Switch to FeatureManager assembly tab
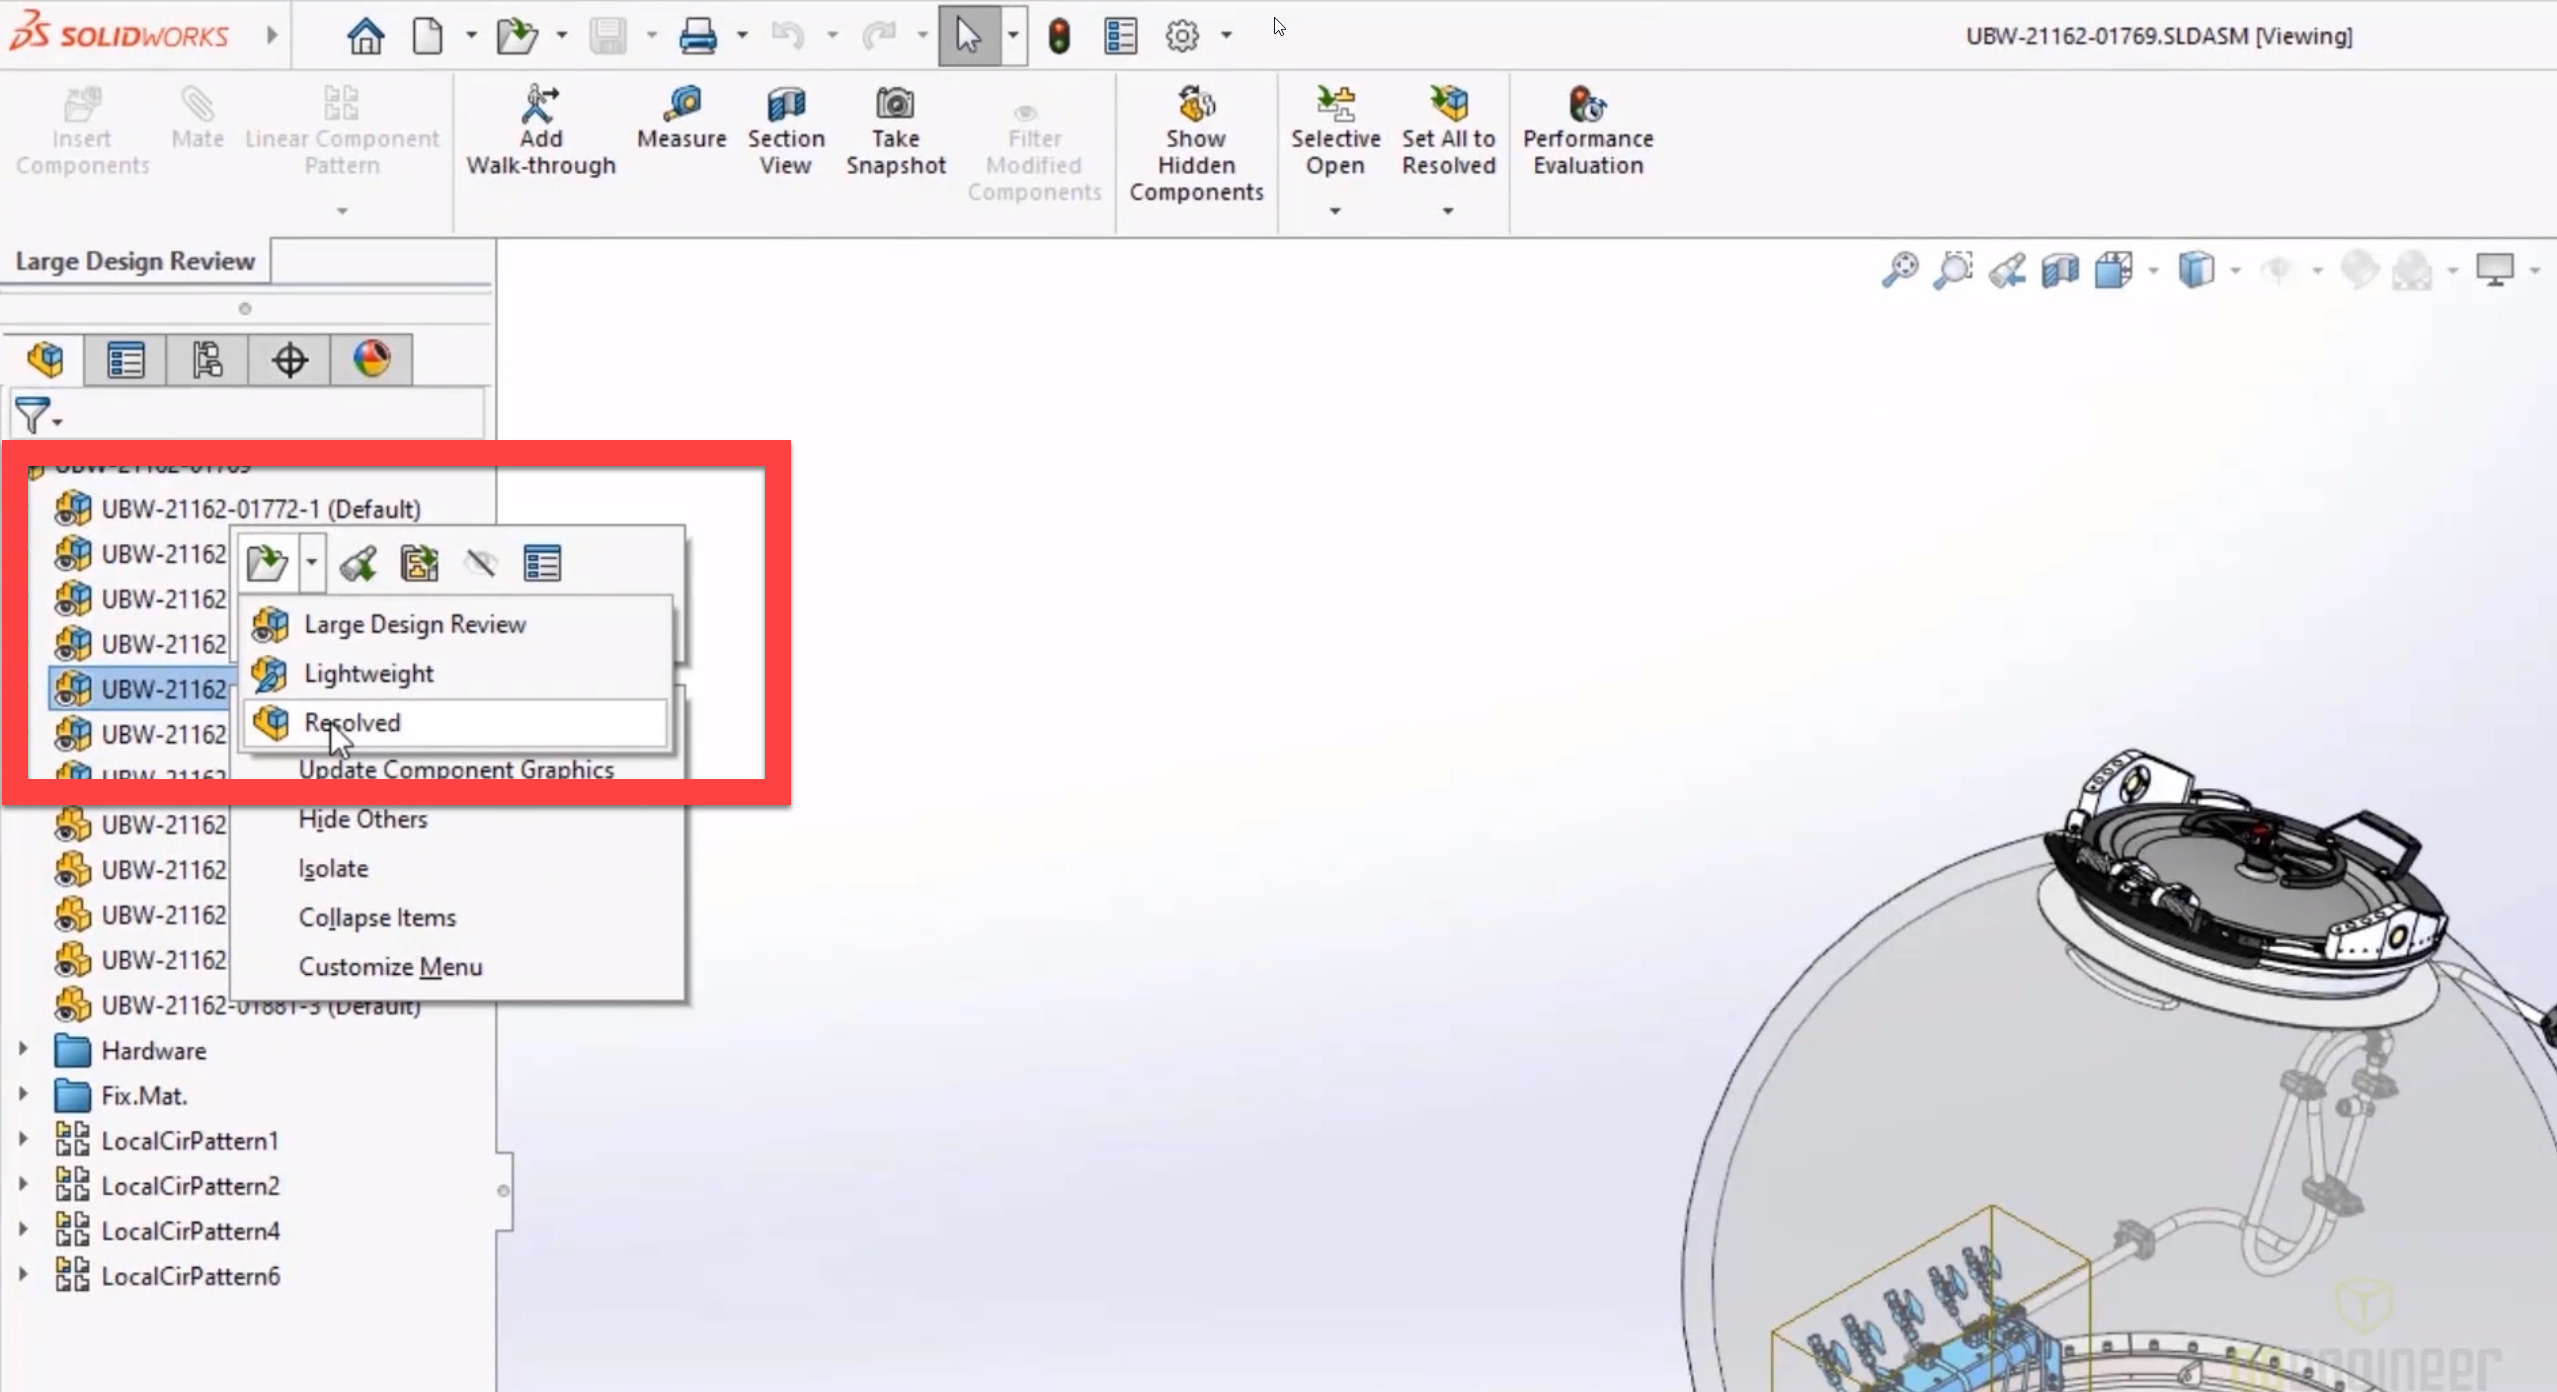The height and width of the screenshot is (1392, 2557). pos(45,359)
